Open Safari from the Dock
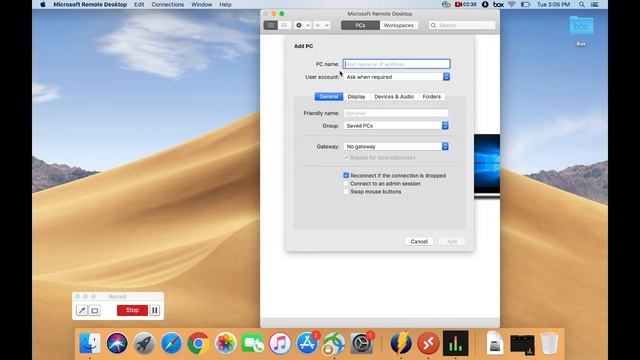Viewport: 640px width, 360px height. pos(171,343)
